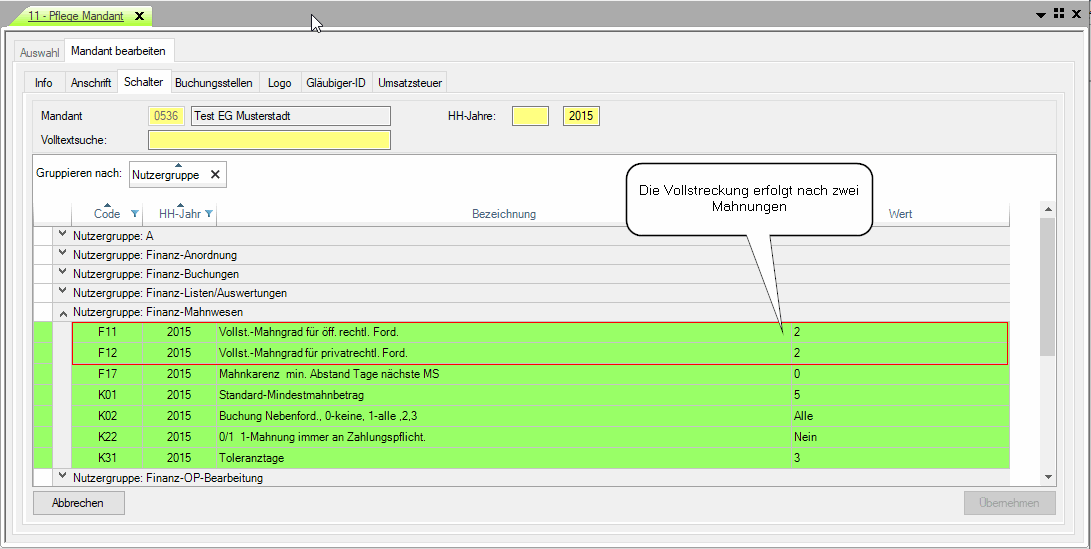
Task: Open the HH-Jahr column filter icon
Action: tap(209, 214)
